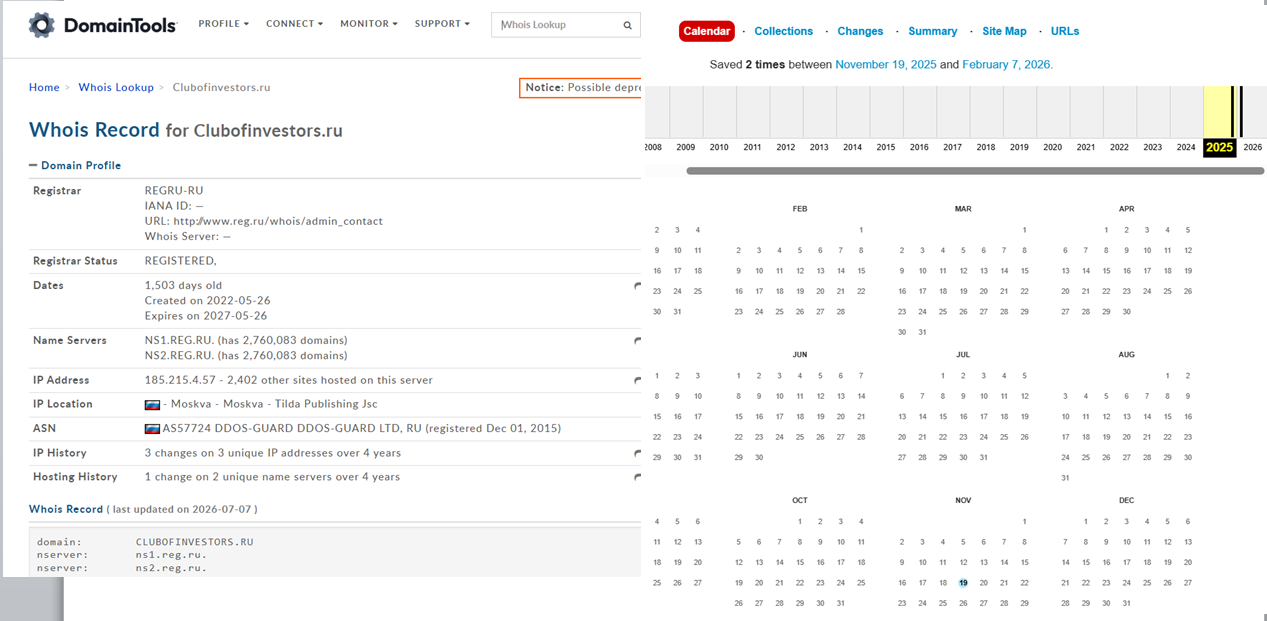Click day 31 in the December calendar
1267x621 pixels.
point(1127,604)
